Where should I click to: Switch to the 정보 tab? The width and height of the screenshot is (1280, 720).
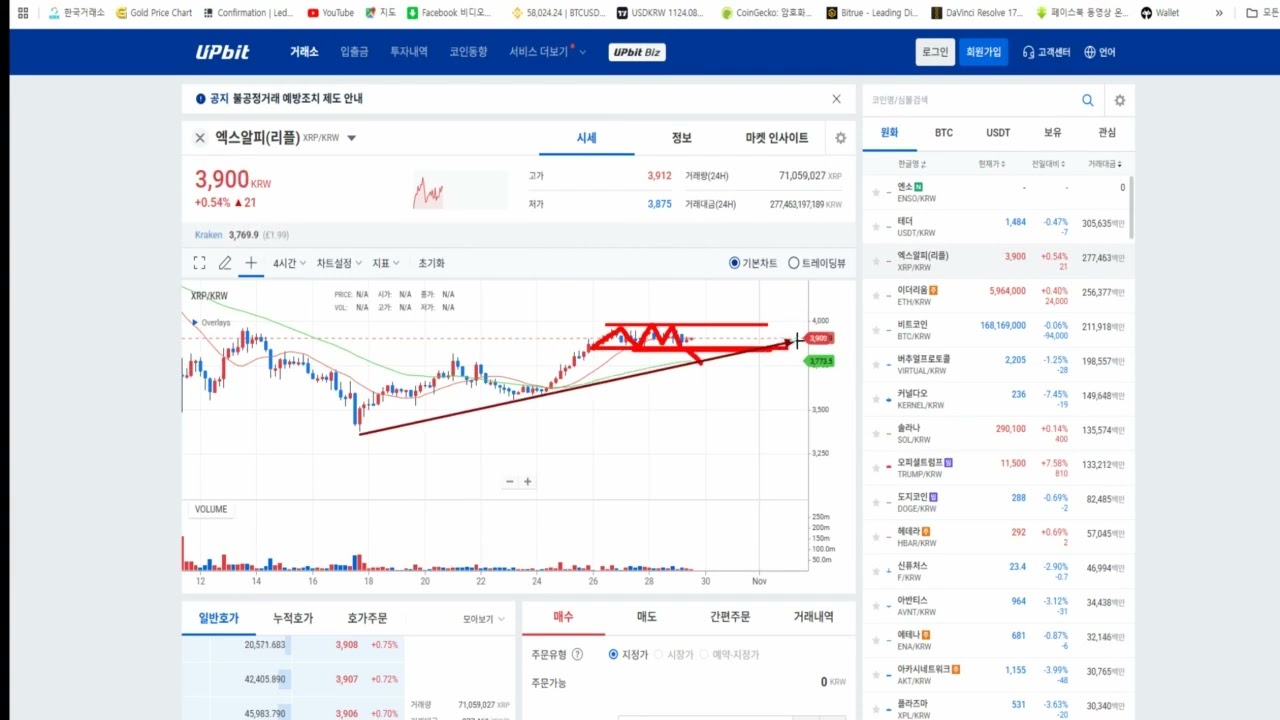click(x=682, y=138)
